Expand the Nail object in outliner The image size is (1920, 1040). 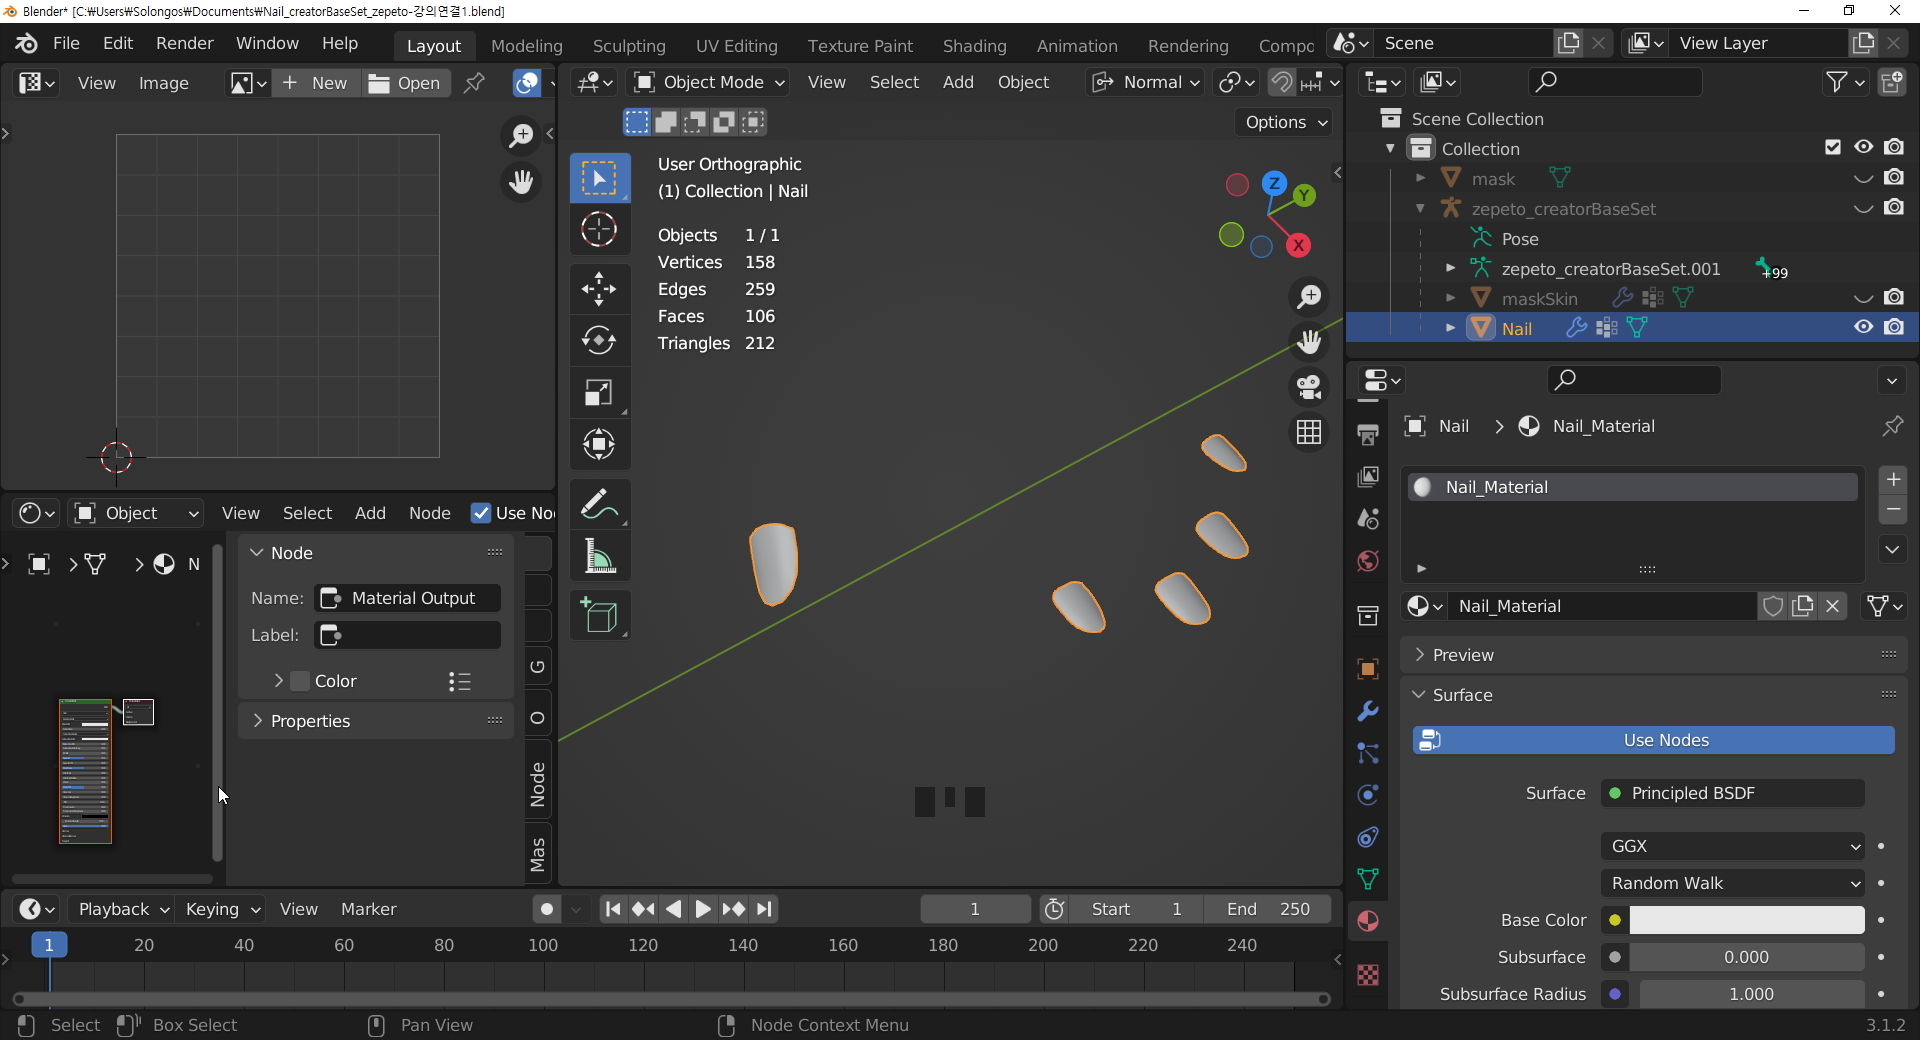pos(1451,327)
